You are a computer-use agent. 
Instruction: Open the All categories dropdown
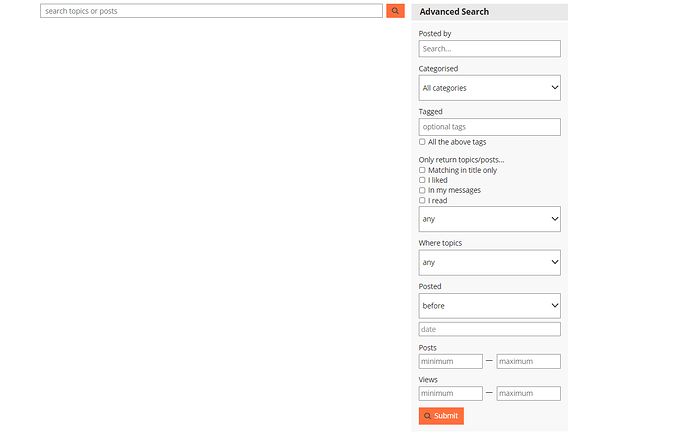coord(489,88)
